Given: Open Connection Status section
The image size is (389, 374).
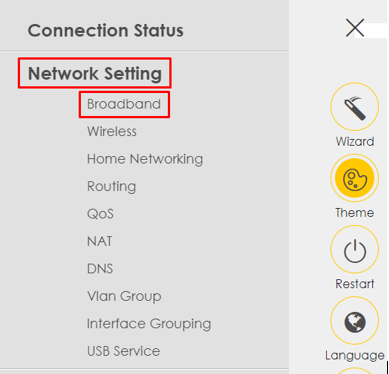Looking at the screenshot, I should tap(105, 31).
